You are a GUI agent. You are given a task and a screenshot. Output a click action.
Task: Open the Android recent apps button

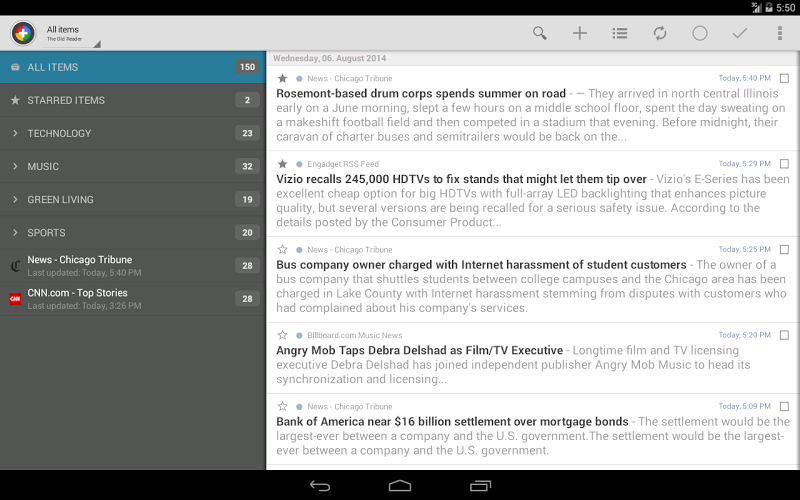pos(480,486)
